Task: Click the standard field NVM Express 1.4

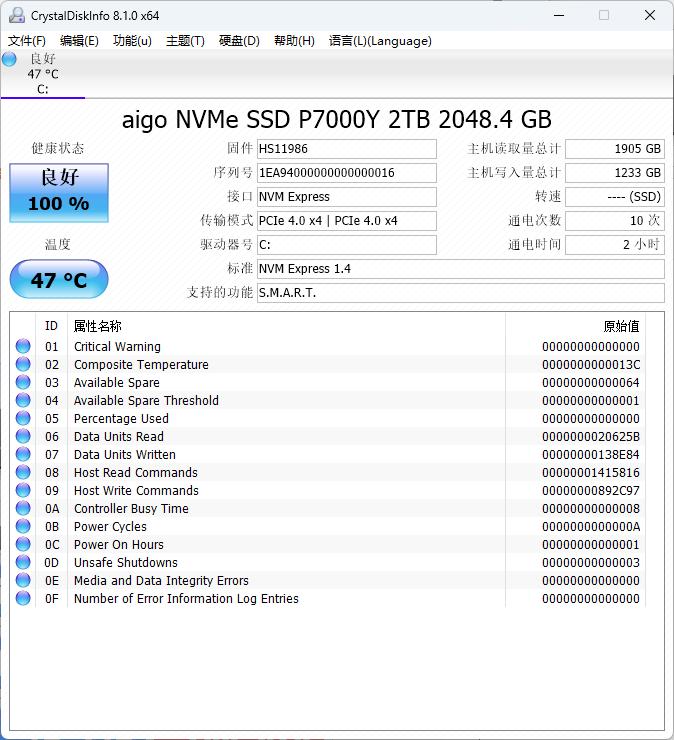Action: click(461, 269)
